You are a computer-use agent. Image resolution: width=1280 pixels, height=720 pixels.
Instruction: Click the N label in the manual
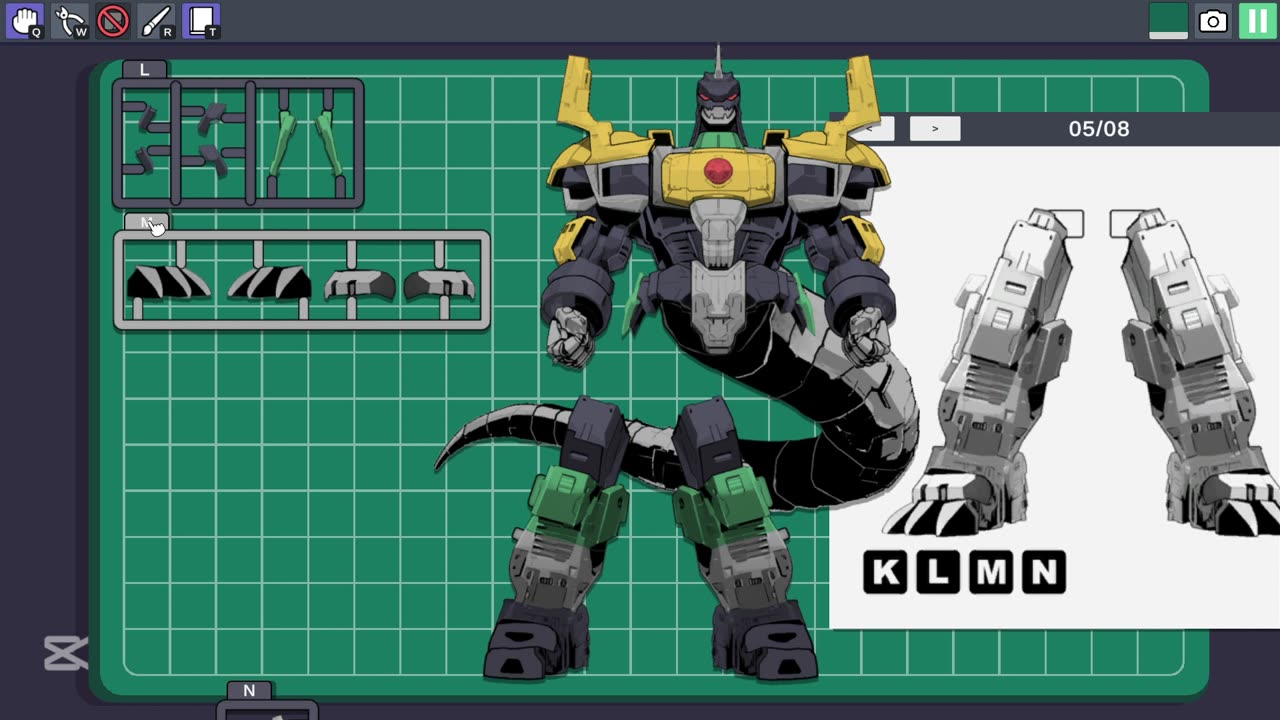coord(1043,572)
